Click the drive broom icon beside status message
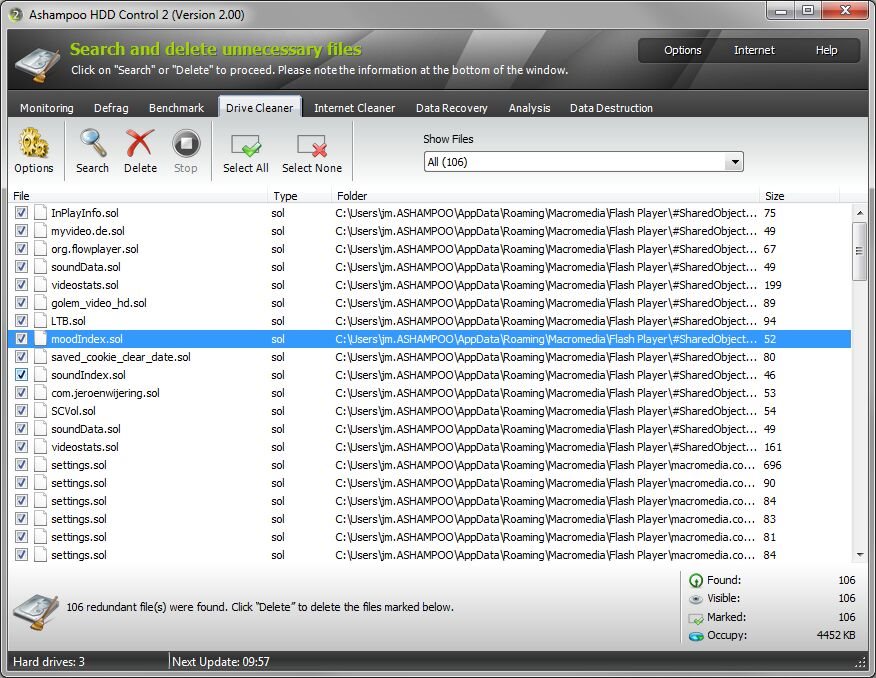The image size is (876, 678). [x=36, y=612]
